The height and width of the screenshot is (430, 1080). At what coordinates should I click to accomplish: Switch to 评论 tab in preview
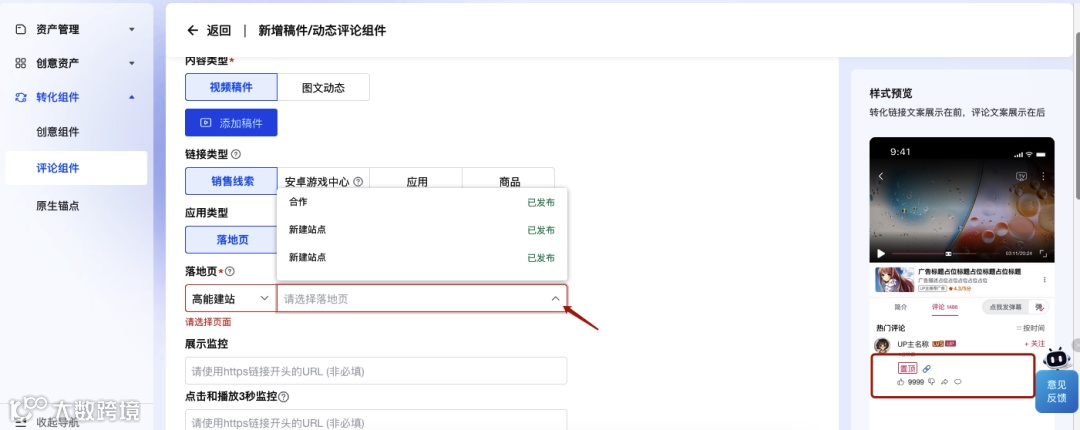click(x=944, y=307)
